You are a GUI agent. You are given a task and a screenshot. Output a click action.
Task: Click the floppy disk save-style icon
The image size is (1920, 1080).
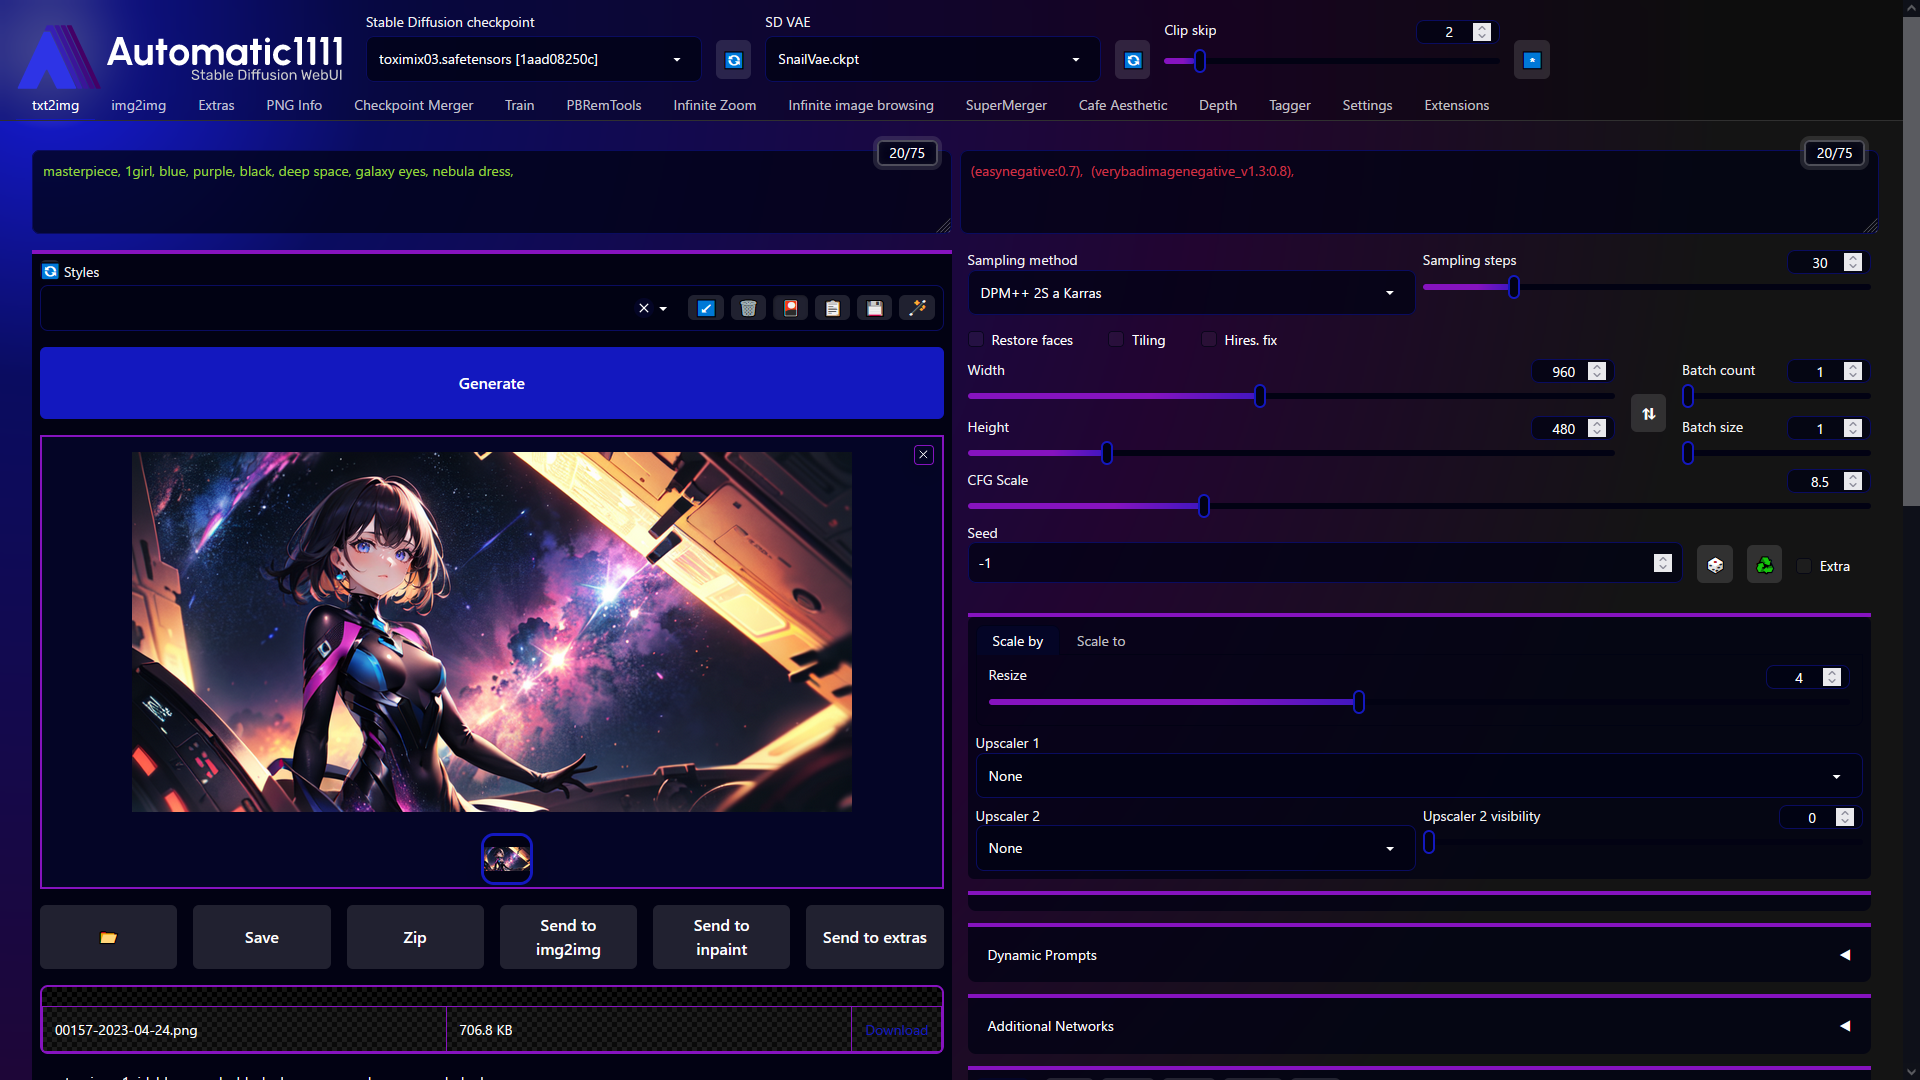point(875,308)
